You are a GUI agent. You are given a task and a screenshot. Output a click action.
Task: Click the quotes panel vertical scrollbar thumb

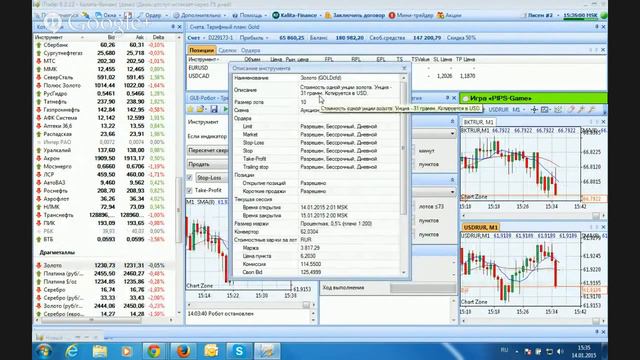pyautogui.click(x=178, y=210)
